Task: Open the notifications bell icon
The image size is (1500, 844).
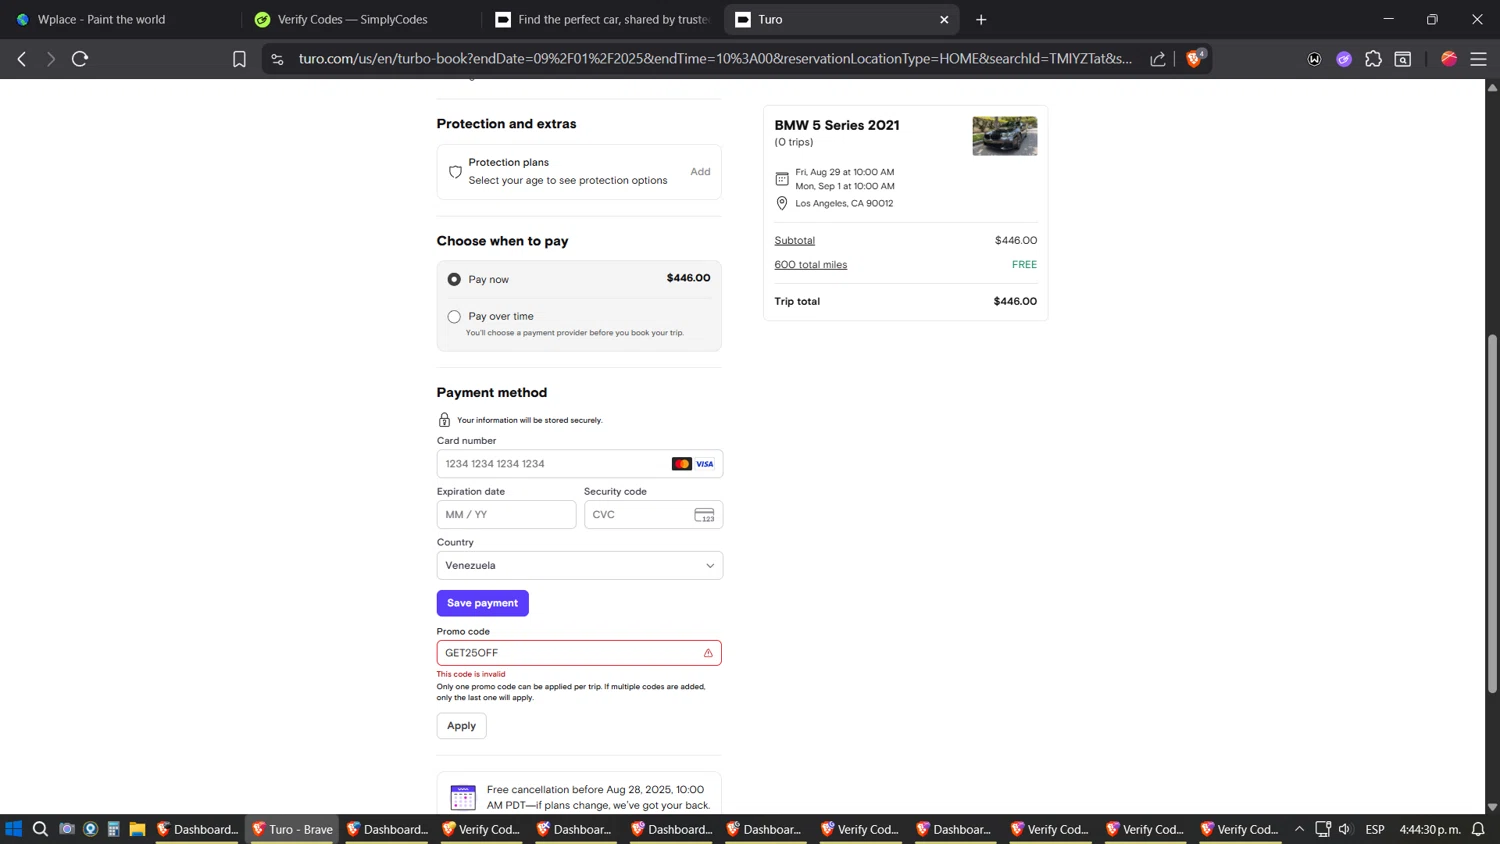Action: (x=1478, y=829)
